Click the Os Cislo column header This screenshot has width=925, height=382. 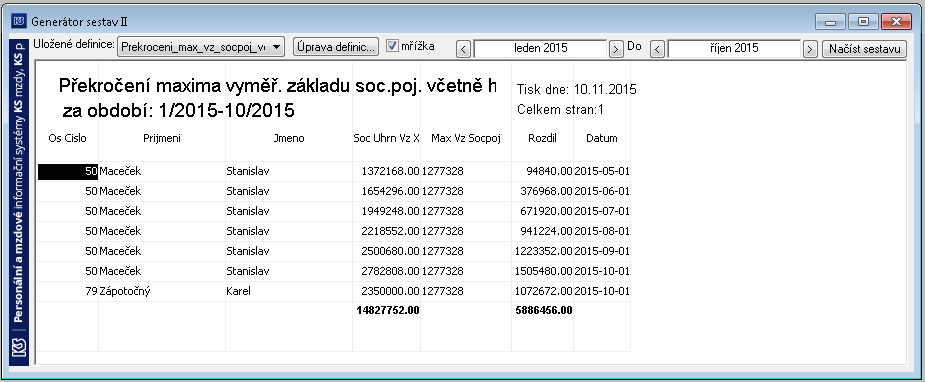point(67,139)
